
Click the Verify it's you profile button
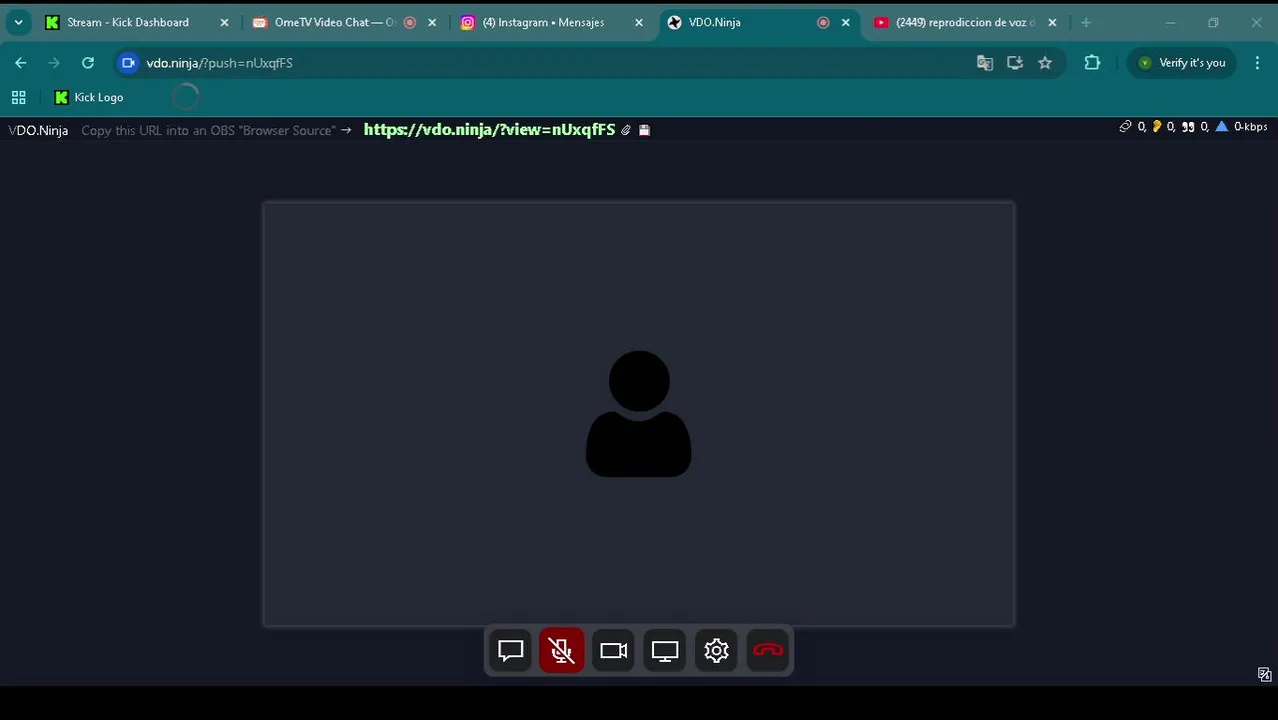pos(1182,63)
